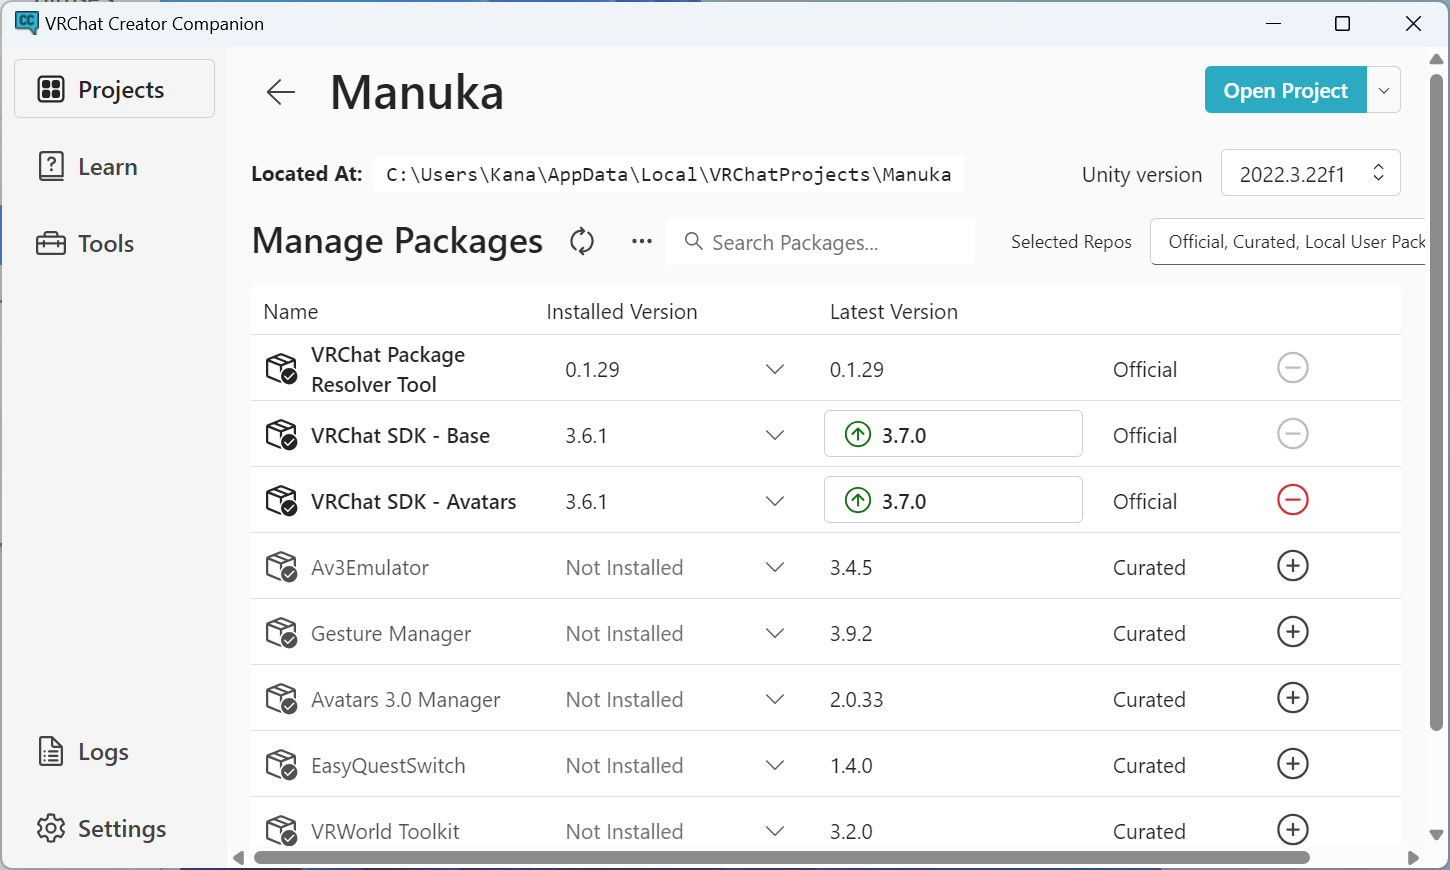The image size is (1450, 870).
Task: Add the Avatars 3.0 Manager package
Action: click(x=1293, y=698)
